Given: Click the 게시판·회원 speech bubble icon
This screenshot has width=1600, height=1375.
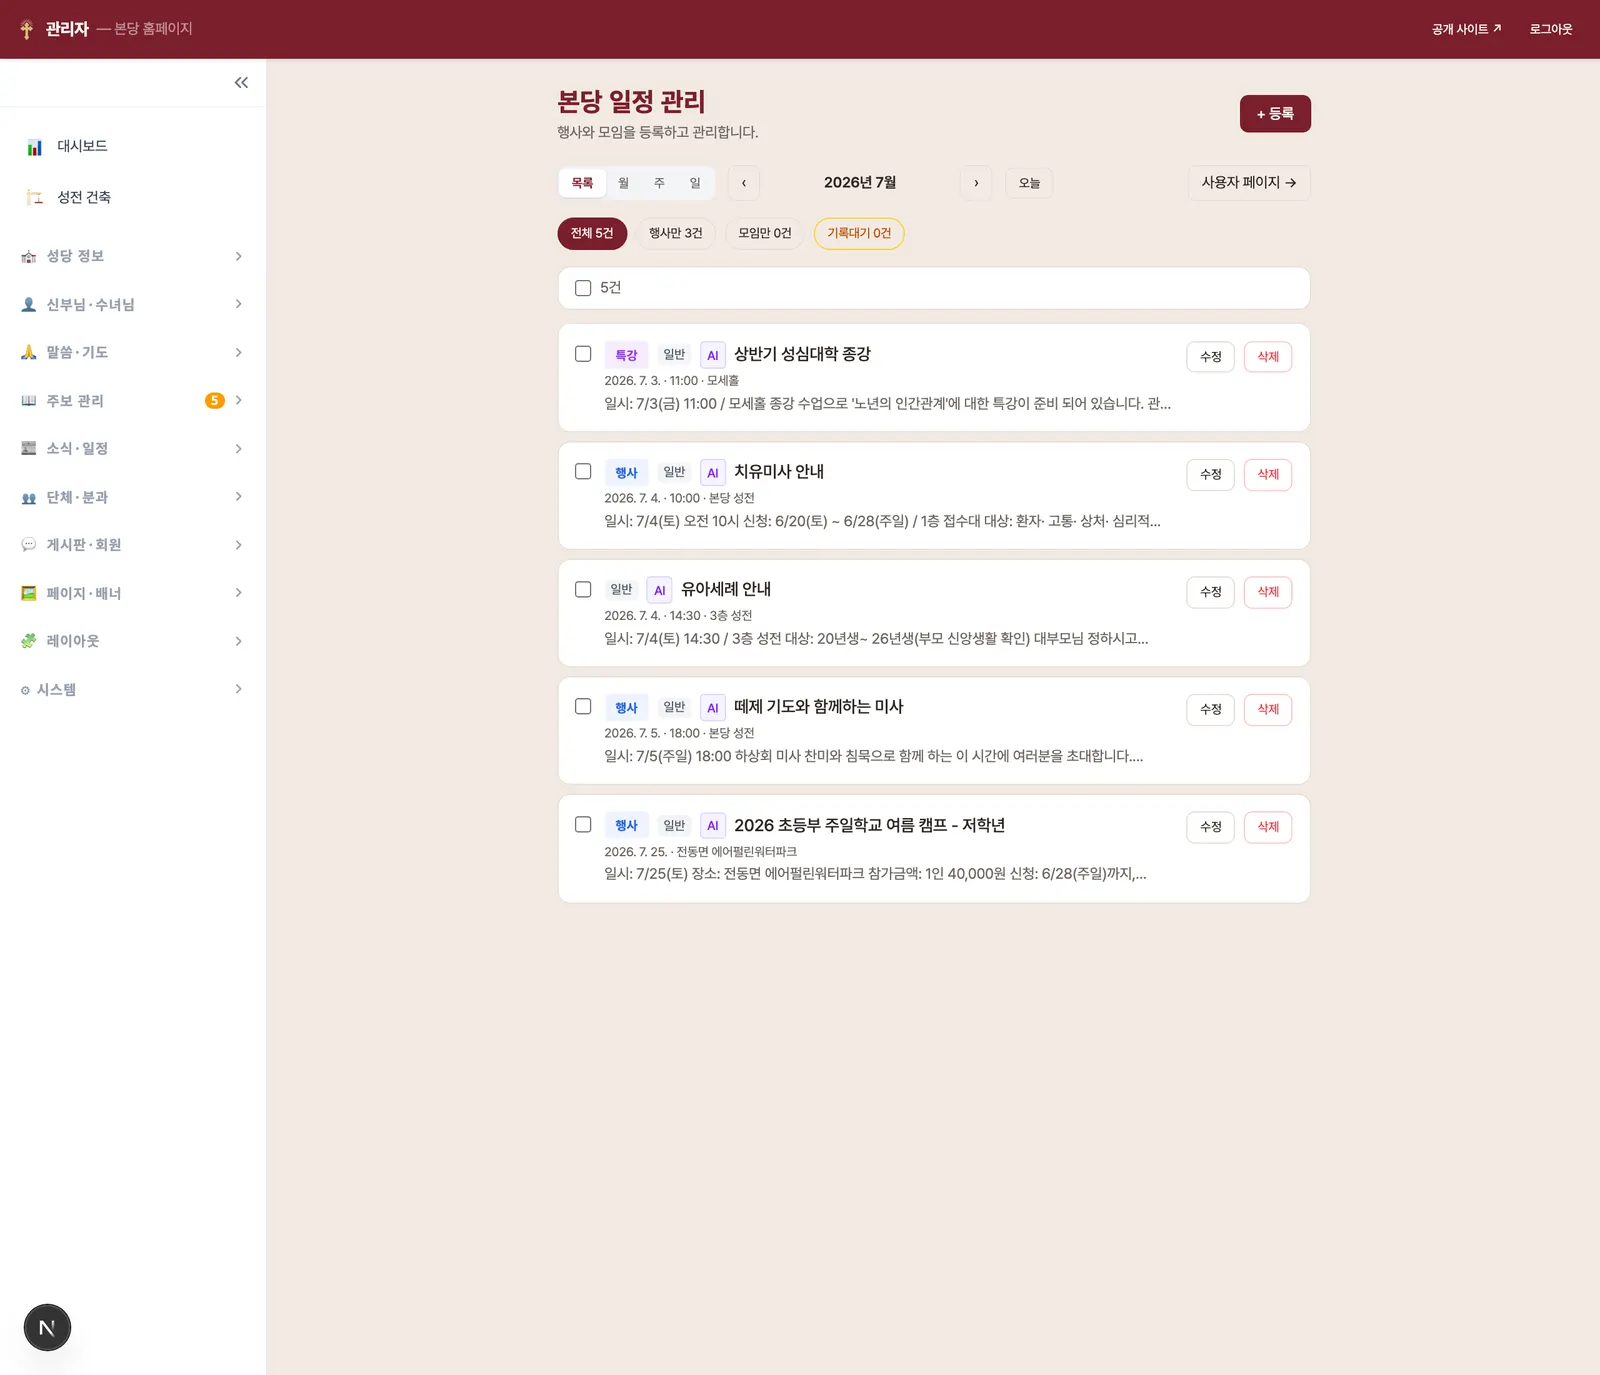Looking at the screenshot, I should coord(29,545).
